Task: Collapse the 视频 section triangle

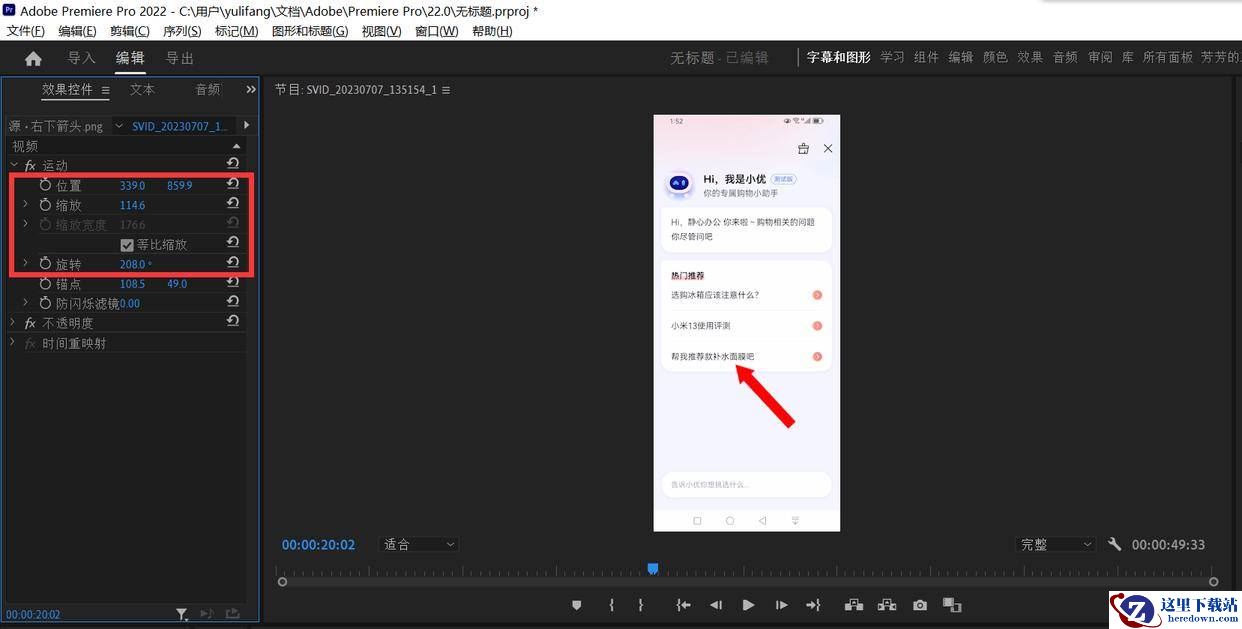Action: [237, 146]
